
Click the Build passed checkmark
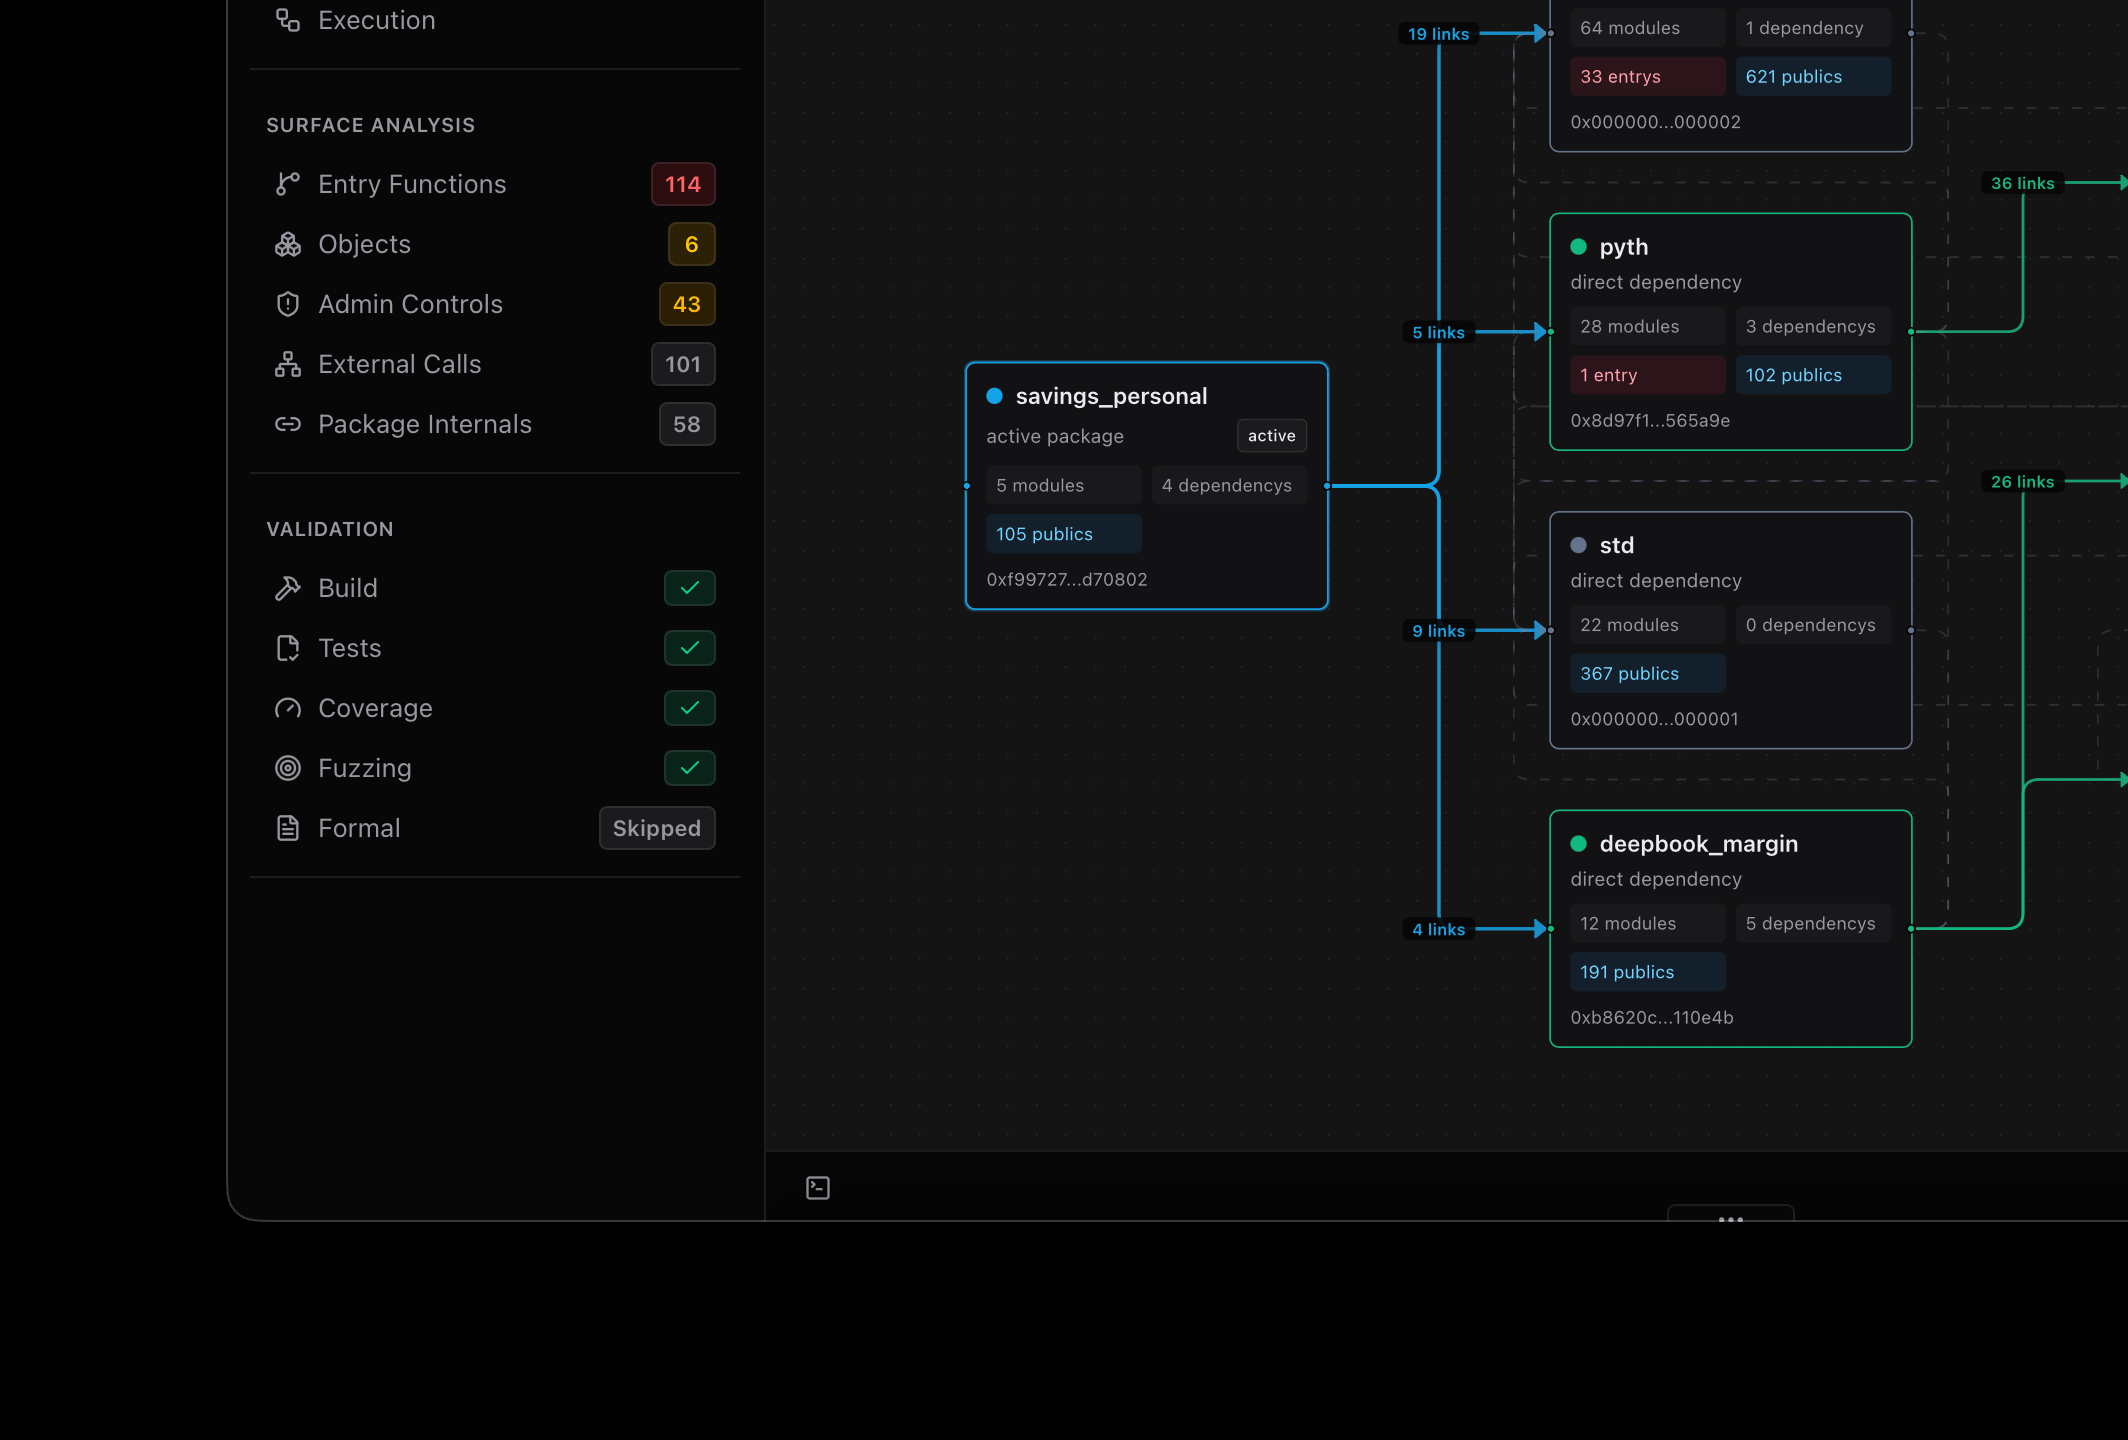tap(690, 588)
